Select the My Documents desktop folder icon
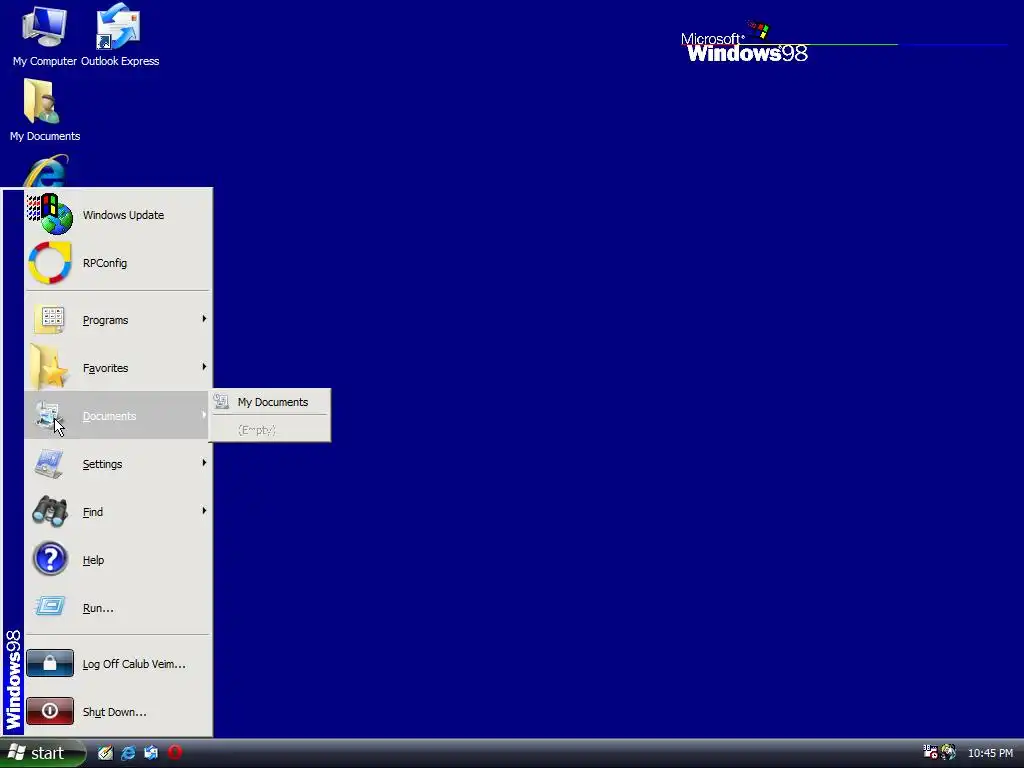1024x768 pixels. 44,110
